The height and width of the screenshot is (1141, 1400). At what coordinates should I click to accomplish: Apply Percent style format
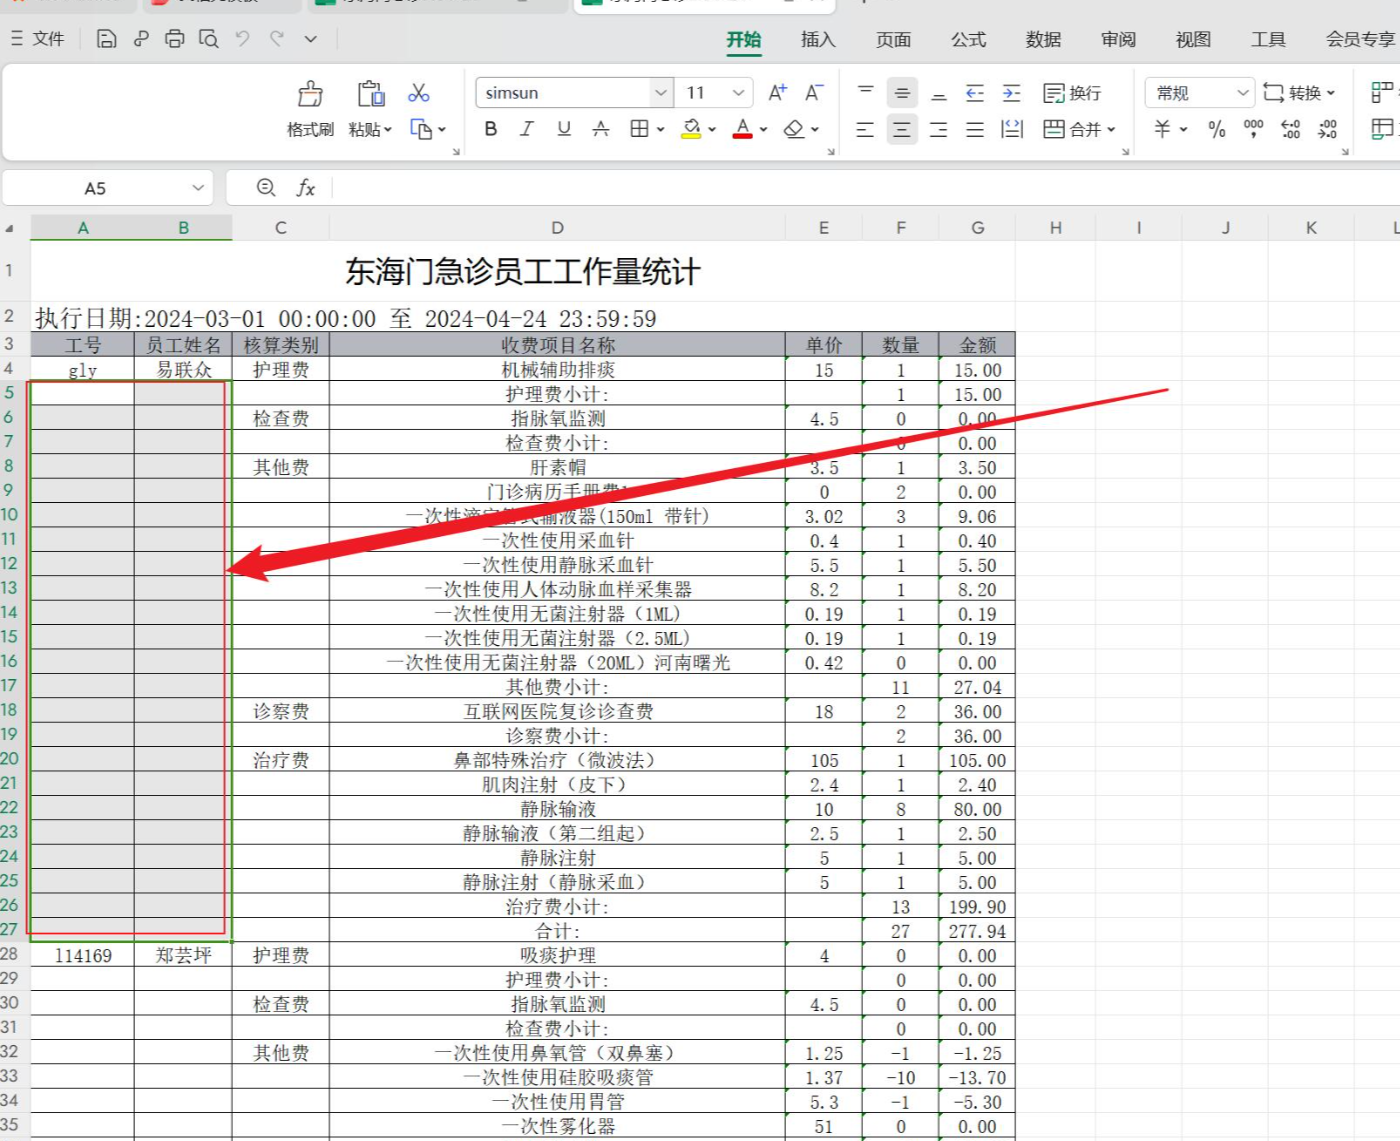coord(1217,129)
